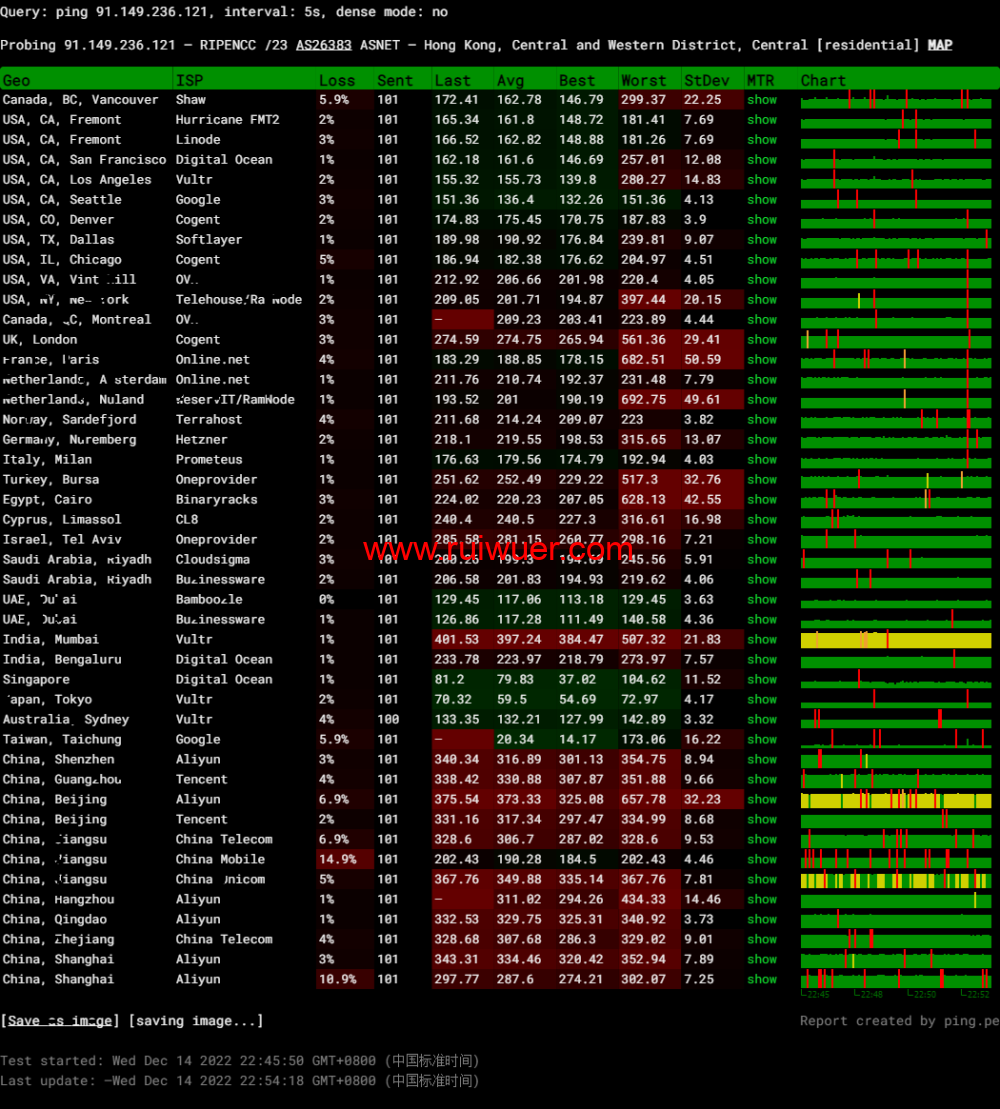Click the Avg column header
The width and height of the screenshot is (1000, 1109).
pos(510,80)
